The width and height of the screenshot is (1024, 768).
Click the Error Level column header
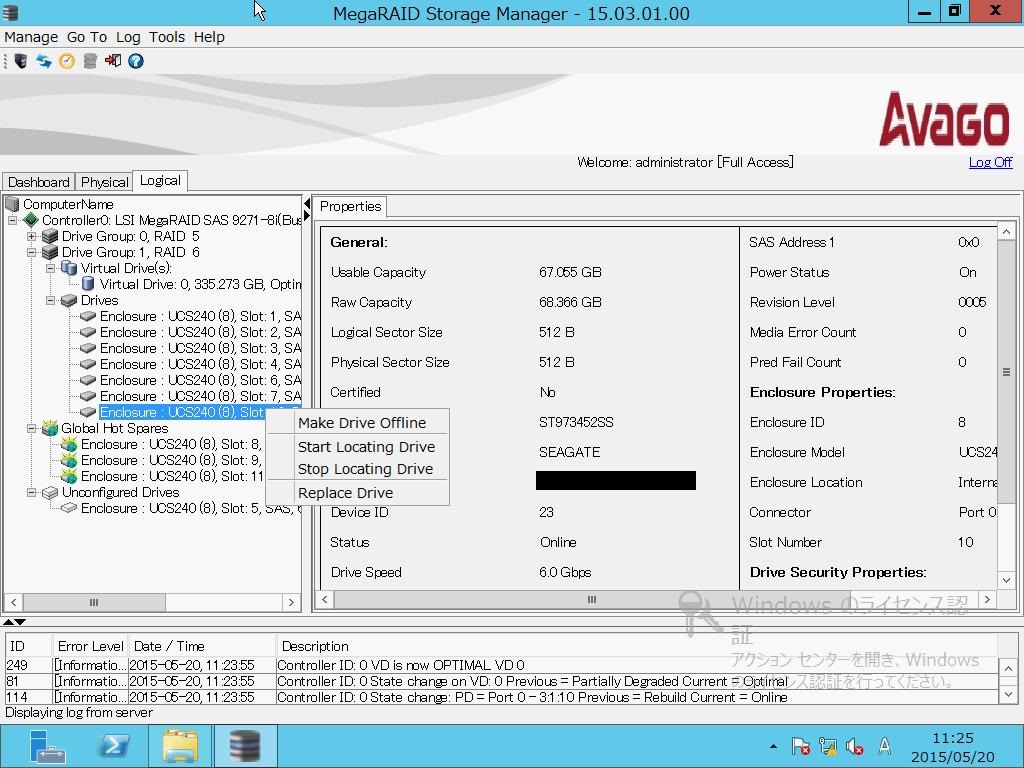coord(90,646)
